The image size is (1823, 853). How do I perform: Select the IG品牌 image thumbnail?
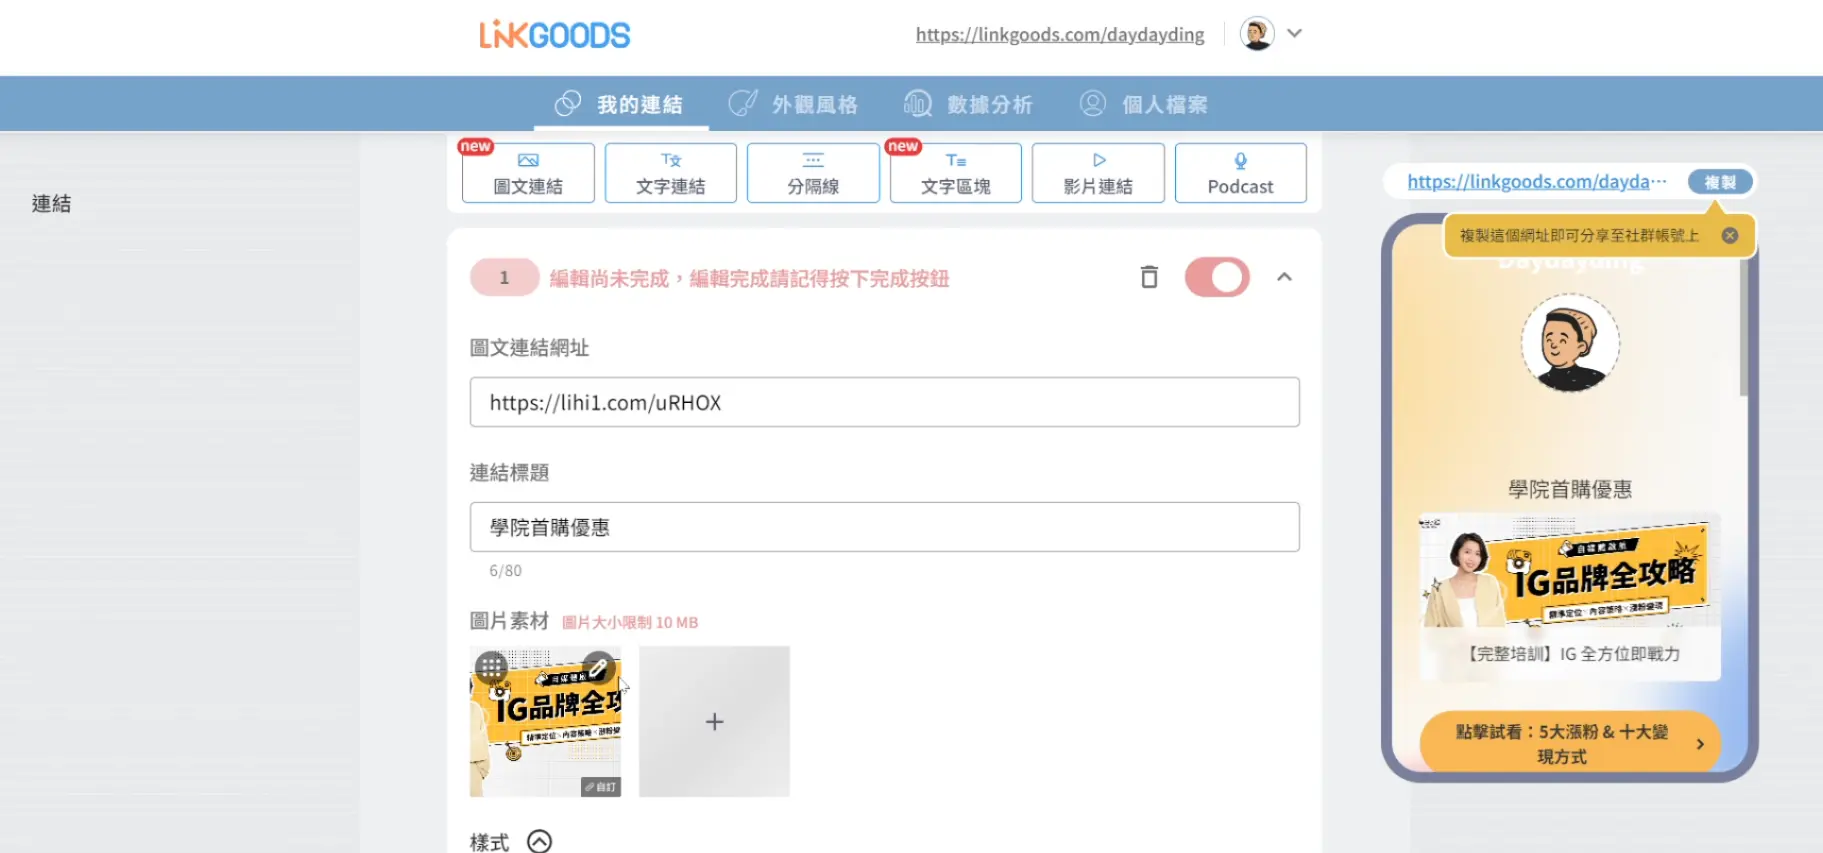click(x=545, y=721)
